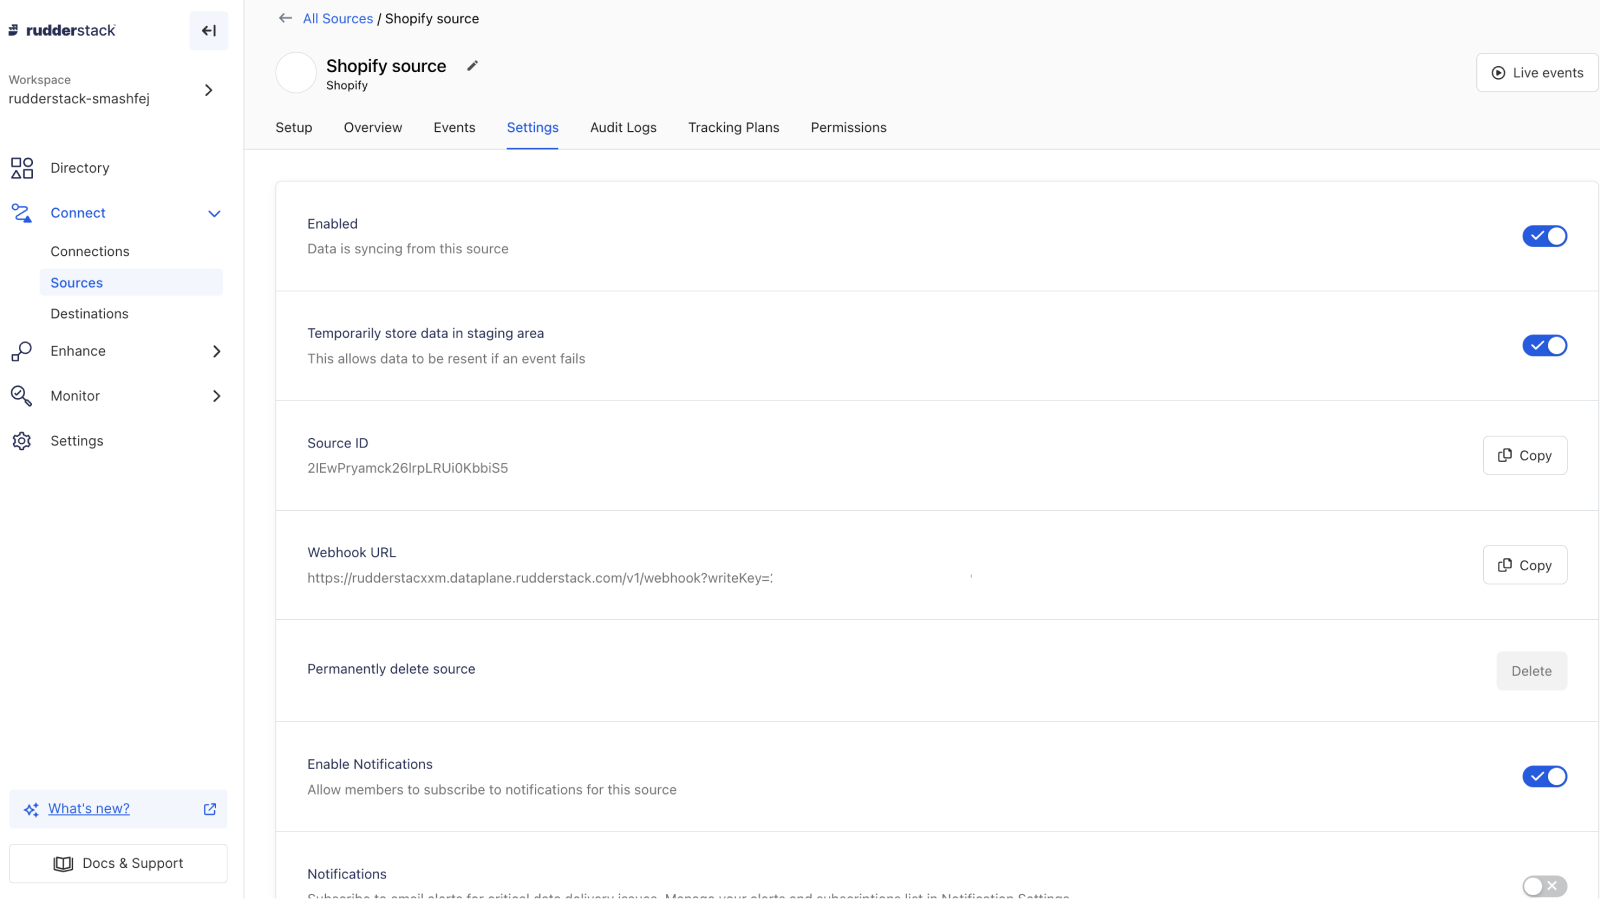The height and width of the screenshot is (900, 1600).
Task: Click the pencil icon to rename Shopify source
Action: [x=472, y=65]
